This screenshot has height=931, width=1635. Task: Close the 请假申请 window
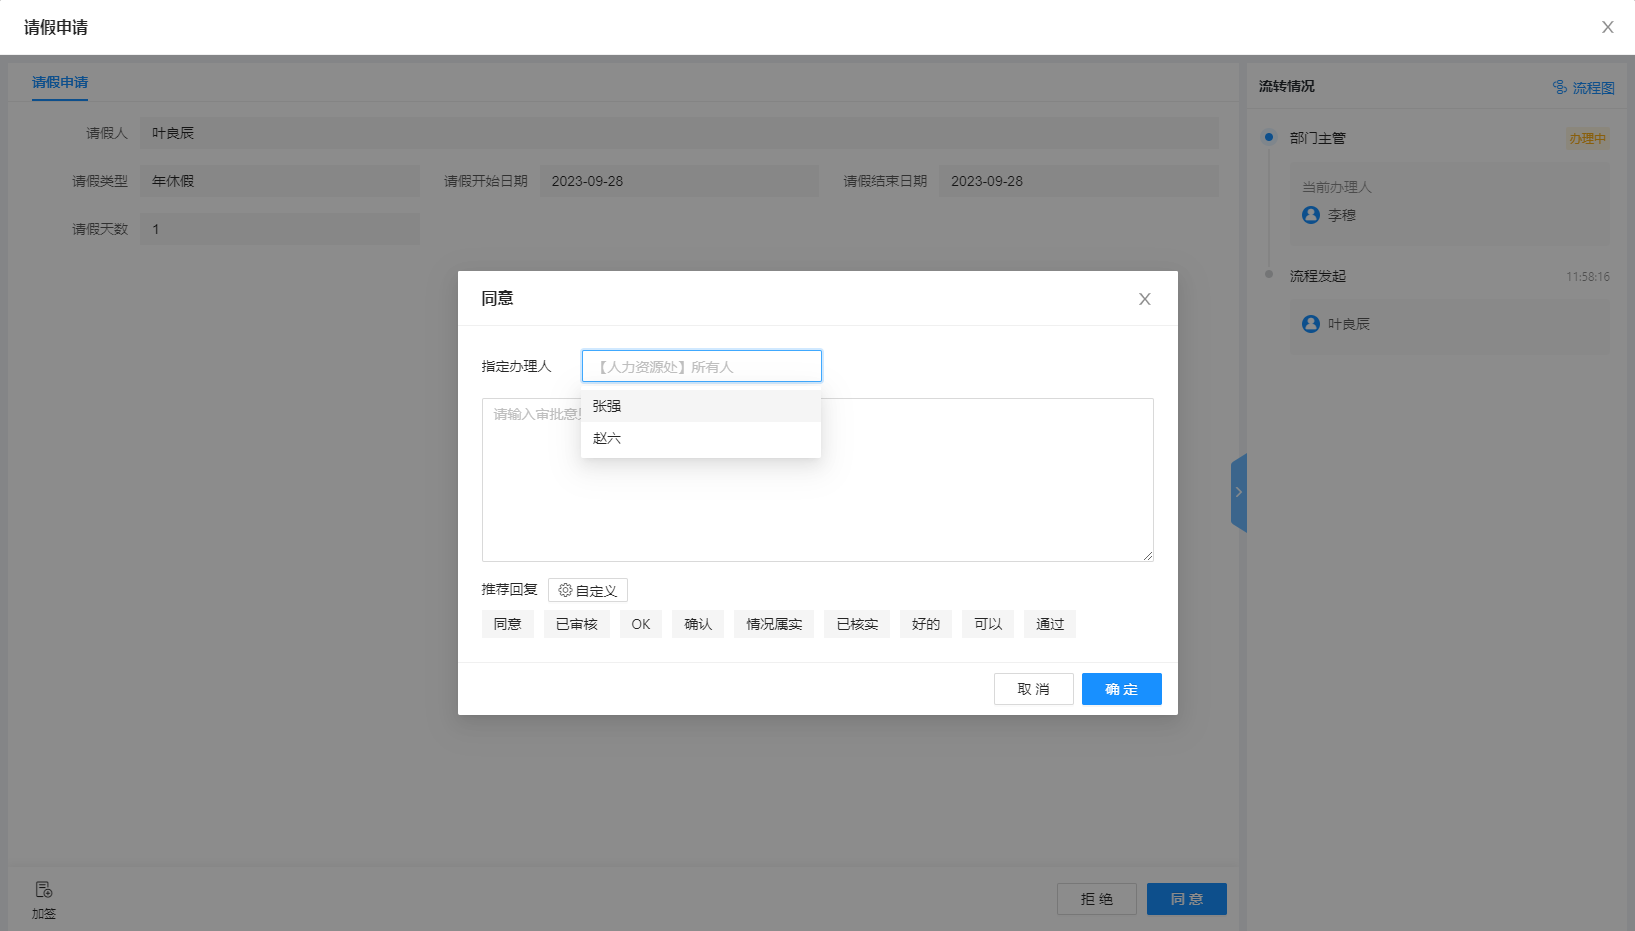(1607, 27)
